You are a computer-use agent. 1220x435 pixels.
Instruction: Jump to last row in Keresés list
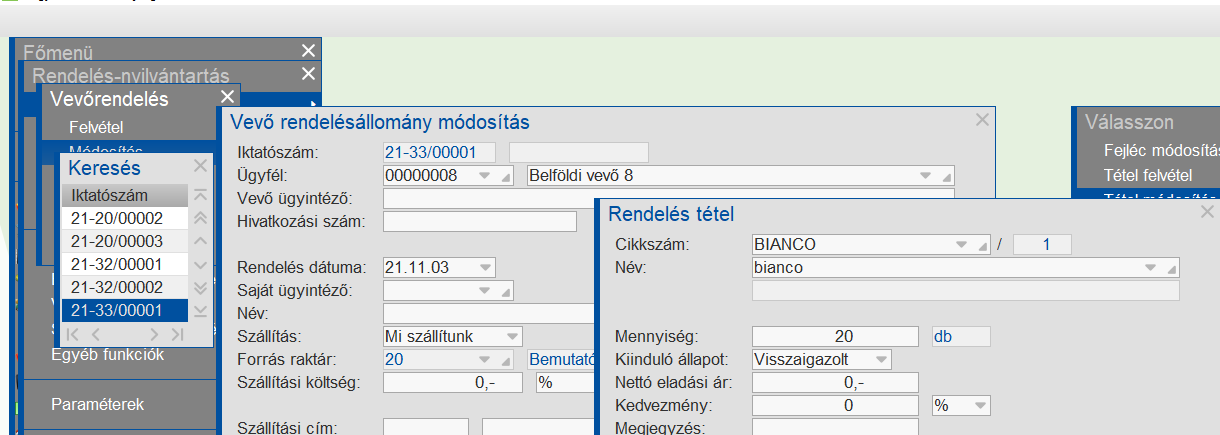(201, 310)
